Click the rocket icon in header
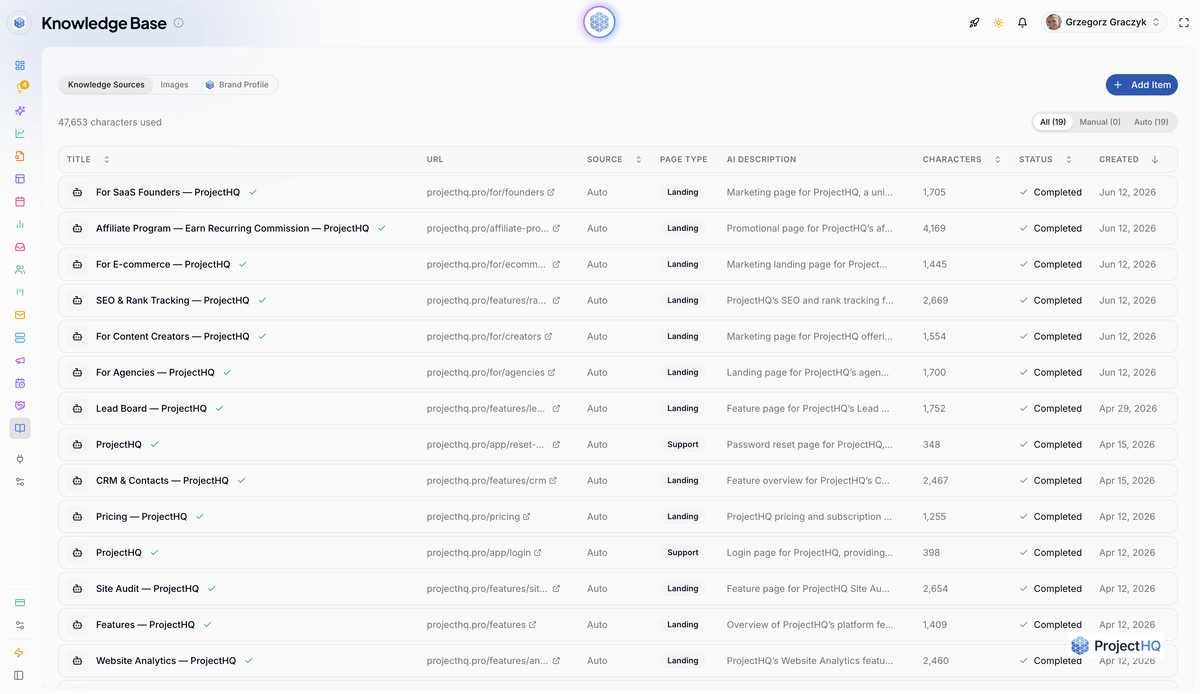Screen dimensions: 1200x694 [974, 22]
